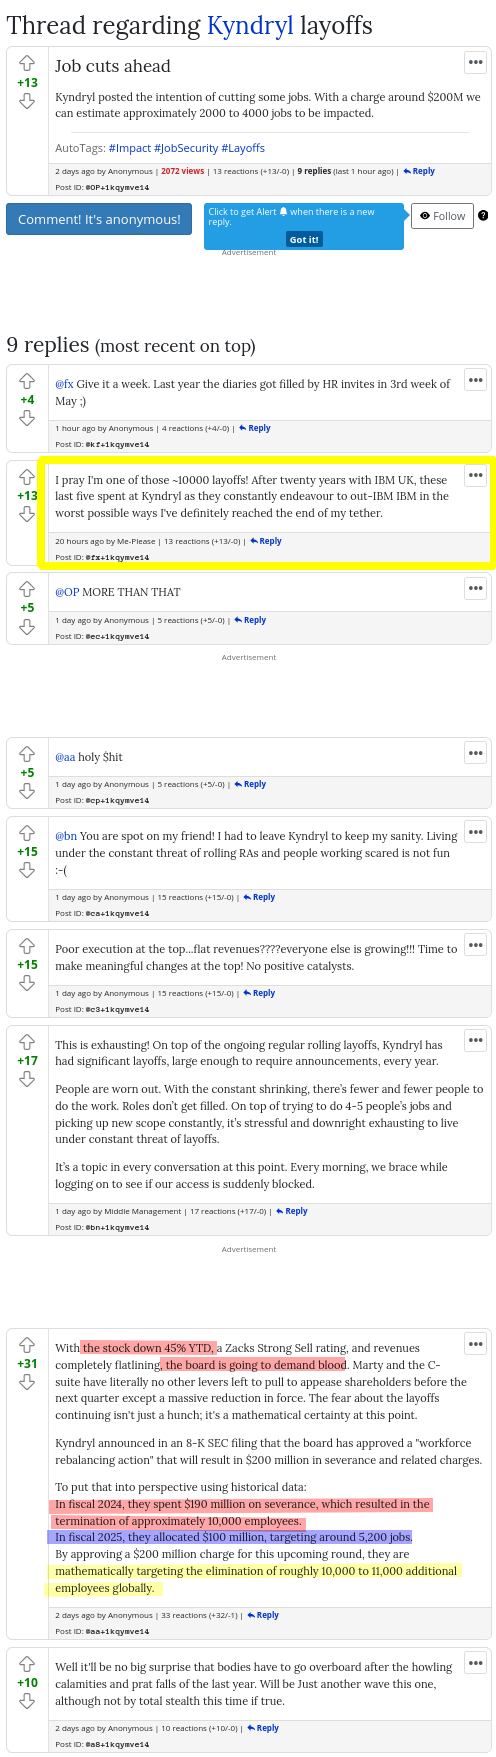This screenshot has width=496, height=1757.
Task: Toggle Follow with the eye icon
Action: pyautogui.click(x=442, y=216)
